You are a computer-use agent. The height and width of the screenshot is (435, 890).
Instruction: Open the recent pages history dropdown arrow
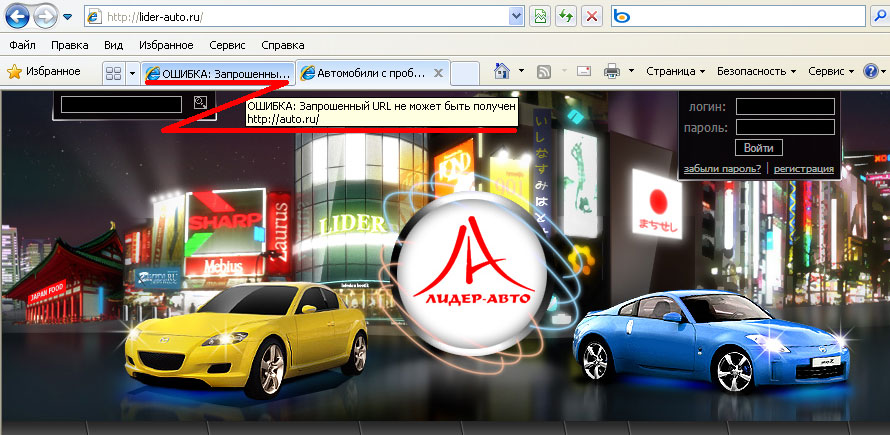68,16
